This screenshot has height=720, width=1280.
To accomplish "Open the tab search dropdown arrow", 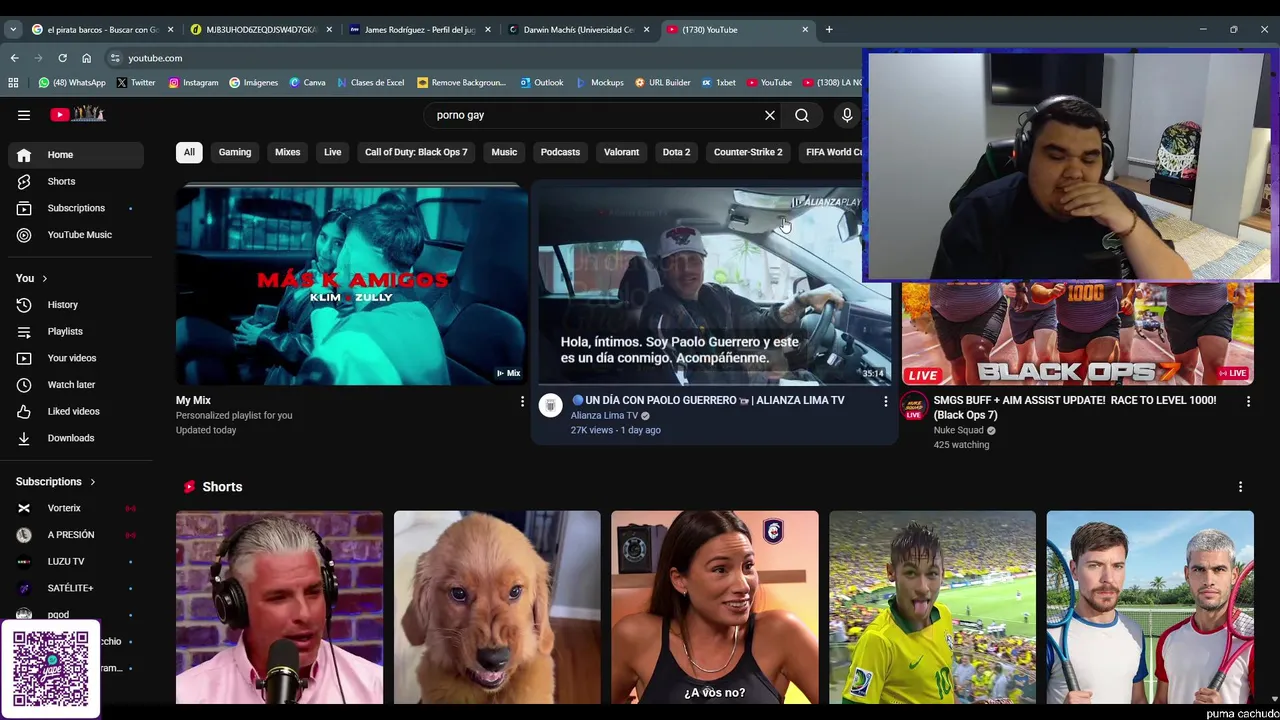I will point(13,30).
